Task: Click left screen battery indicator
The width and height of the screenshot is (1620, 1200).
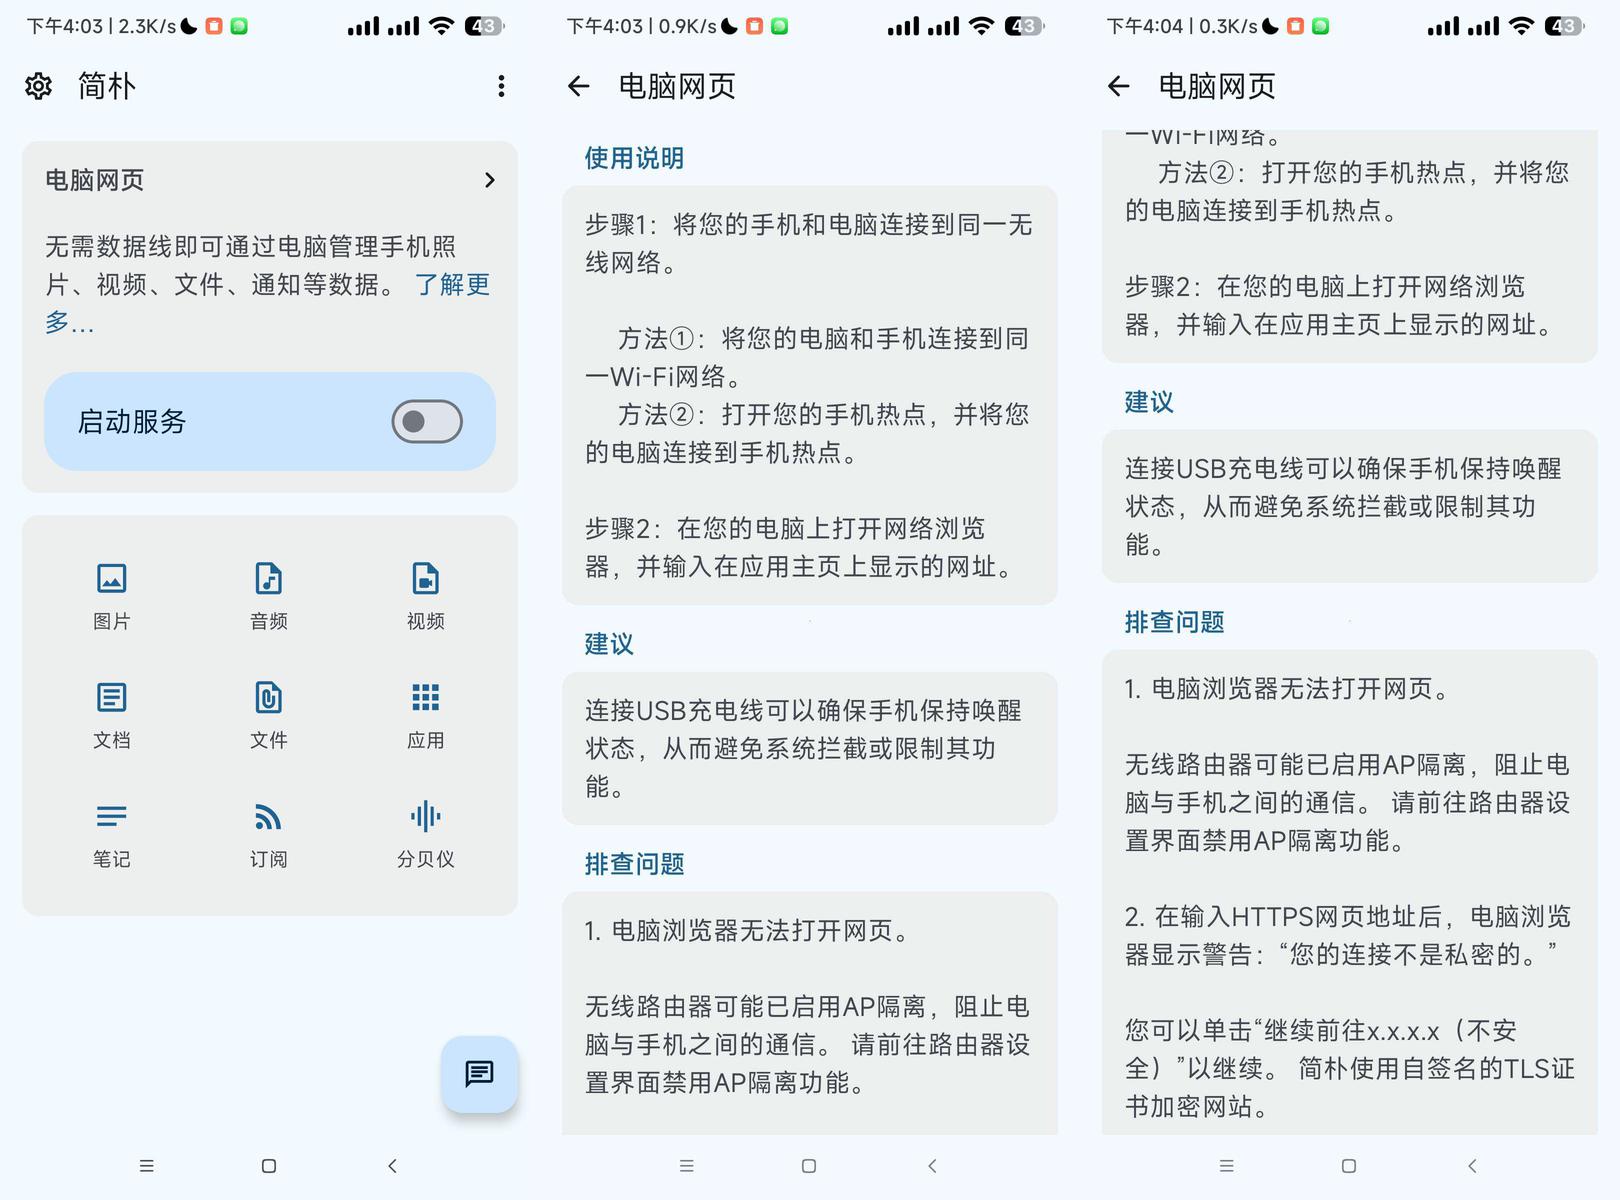Action: click(484, 27)
